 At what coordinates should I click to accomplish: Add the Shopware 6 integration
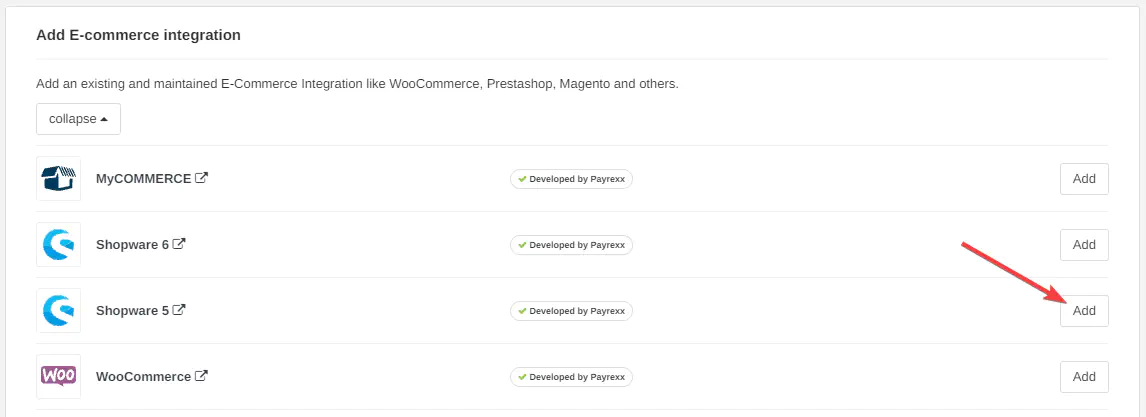(1084, 245)
